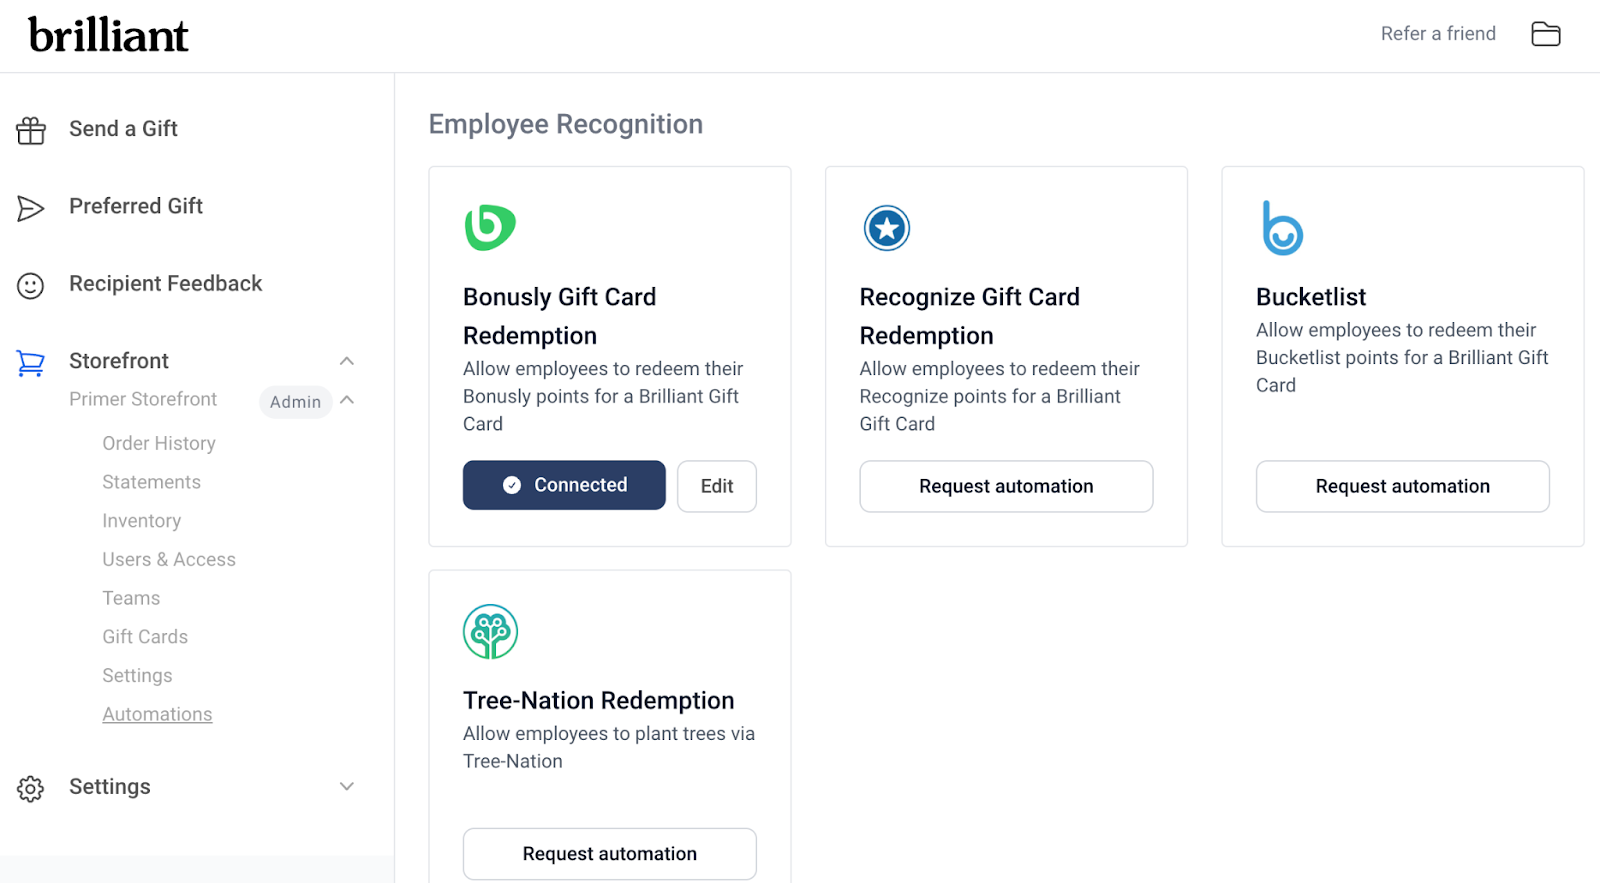1600x883 pixels.
Task: Click the gift box icon beside Send a Gift
Action: click(x=31, y=130)
